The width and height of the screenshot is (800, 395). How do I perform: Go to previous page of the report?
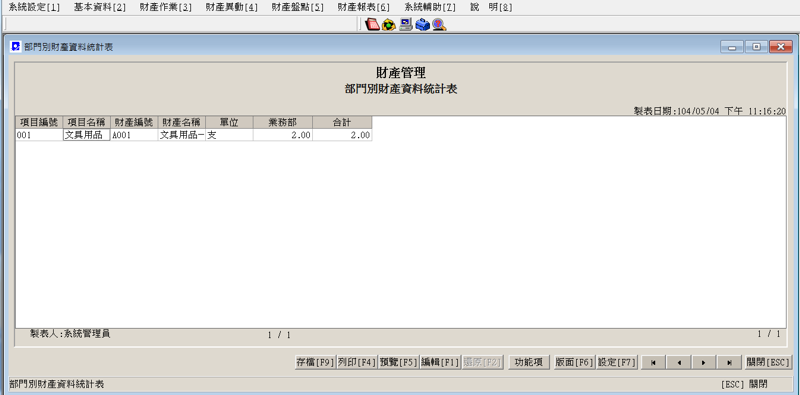tap(679, 362)
